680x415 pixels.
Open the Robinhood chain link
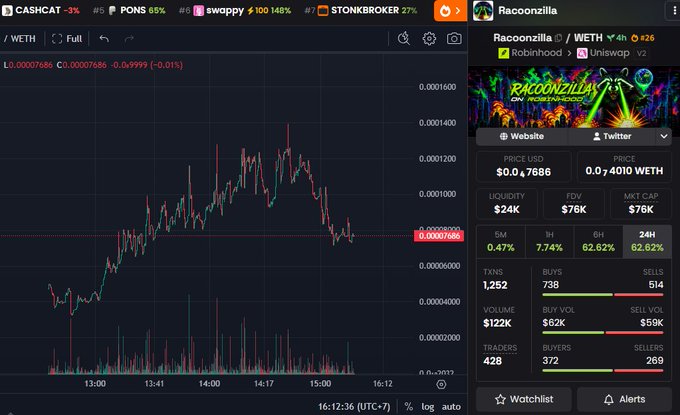click(x=530, y=53)
